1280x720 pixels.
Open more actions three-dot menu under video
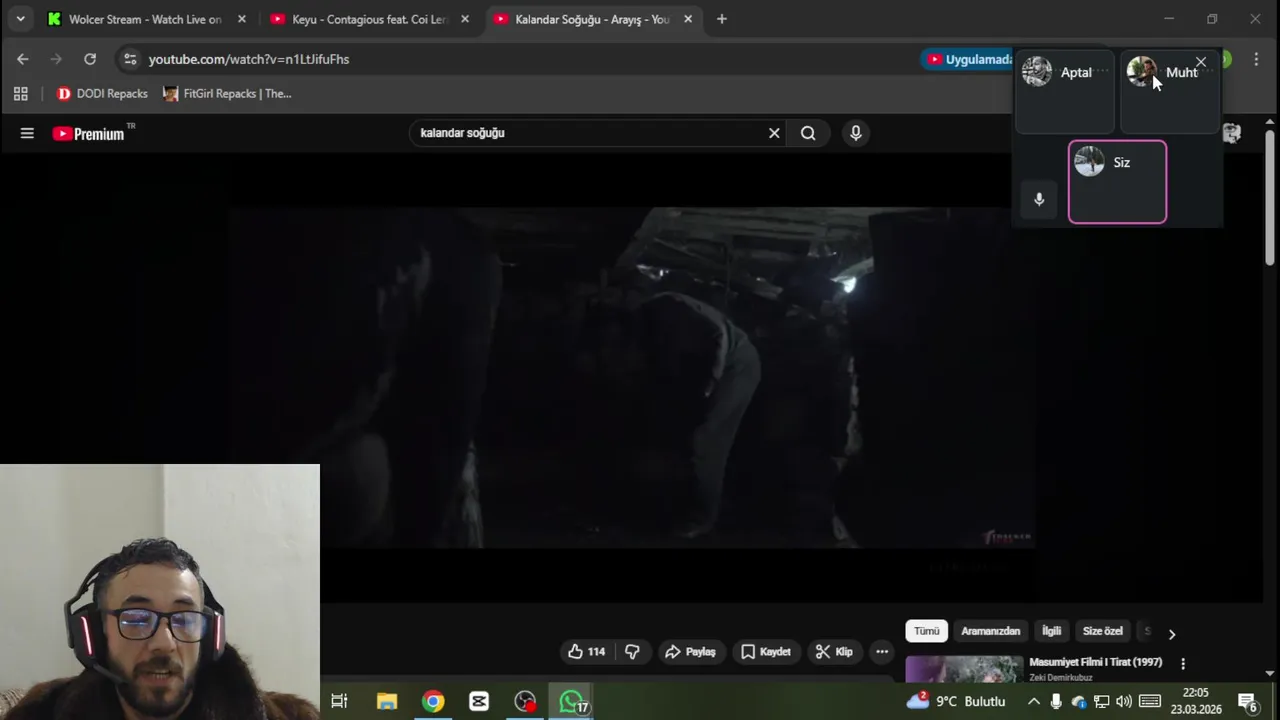[x=882, y=651]
